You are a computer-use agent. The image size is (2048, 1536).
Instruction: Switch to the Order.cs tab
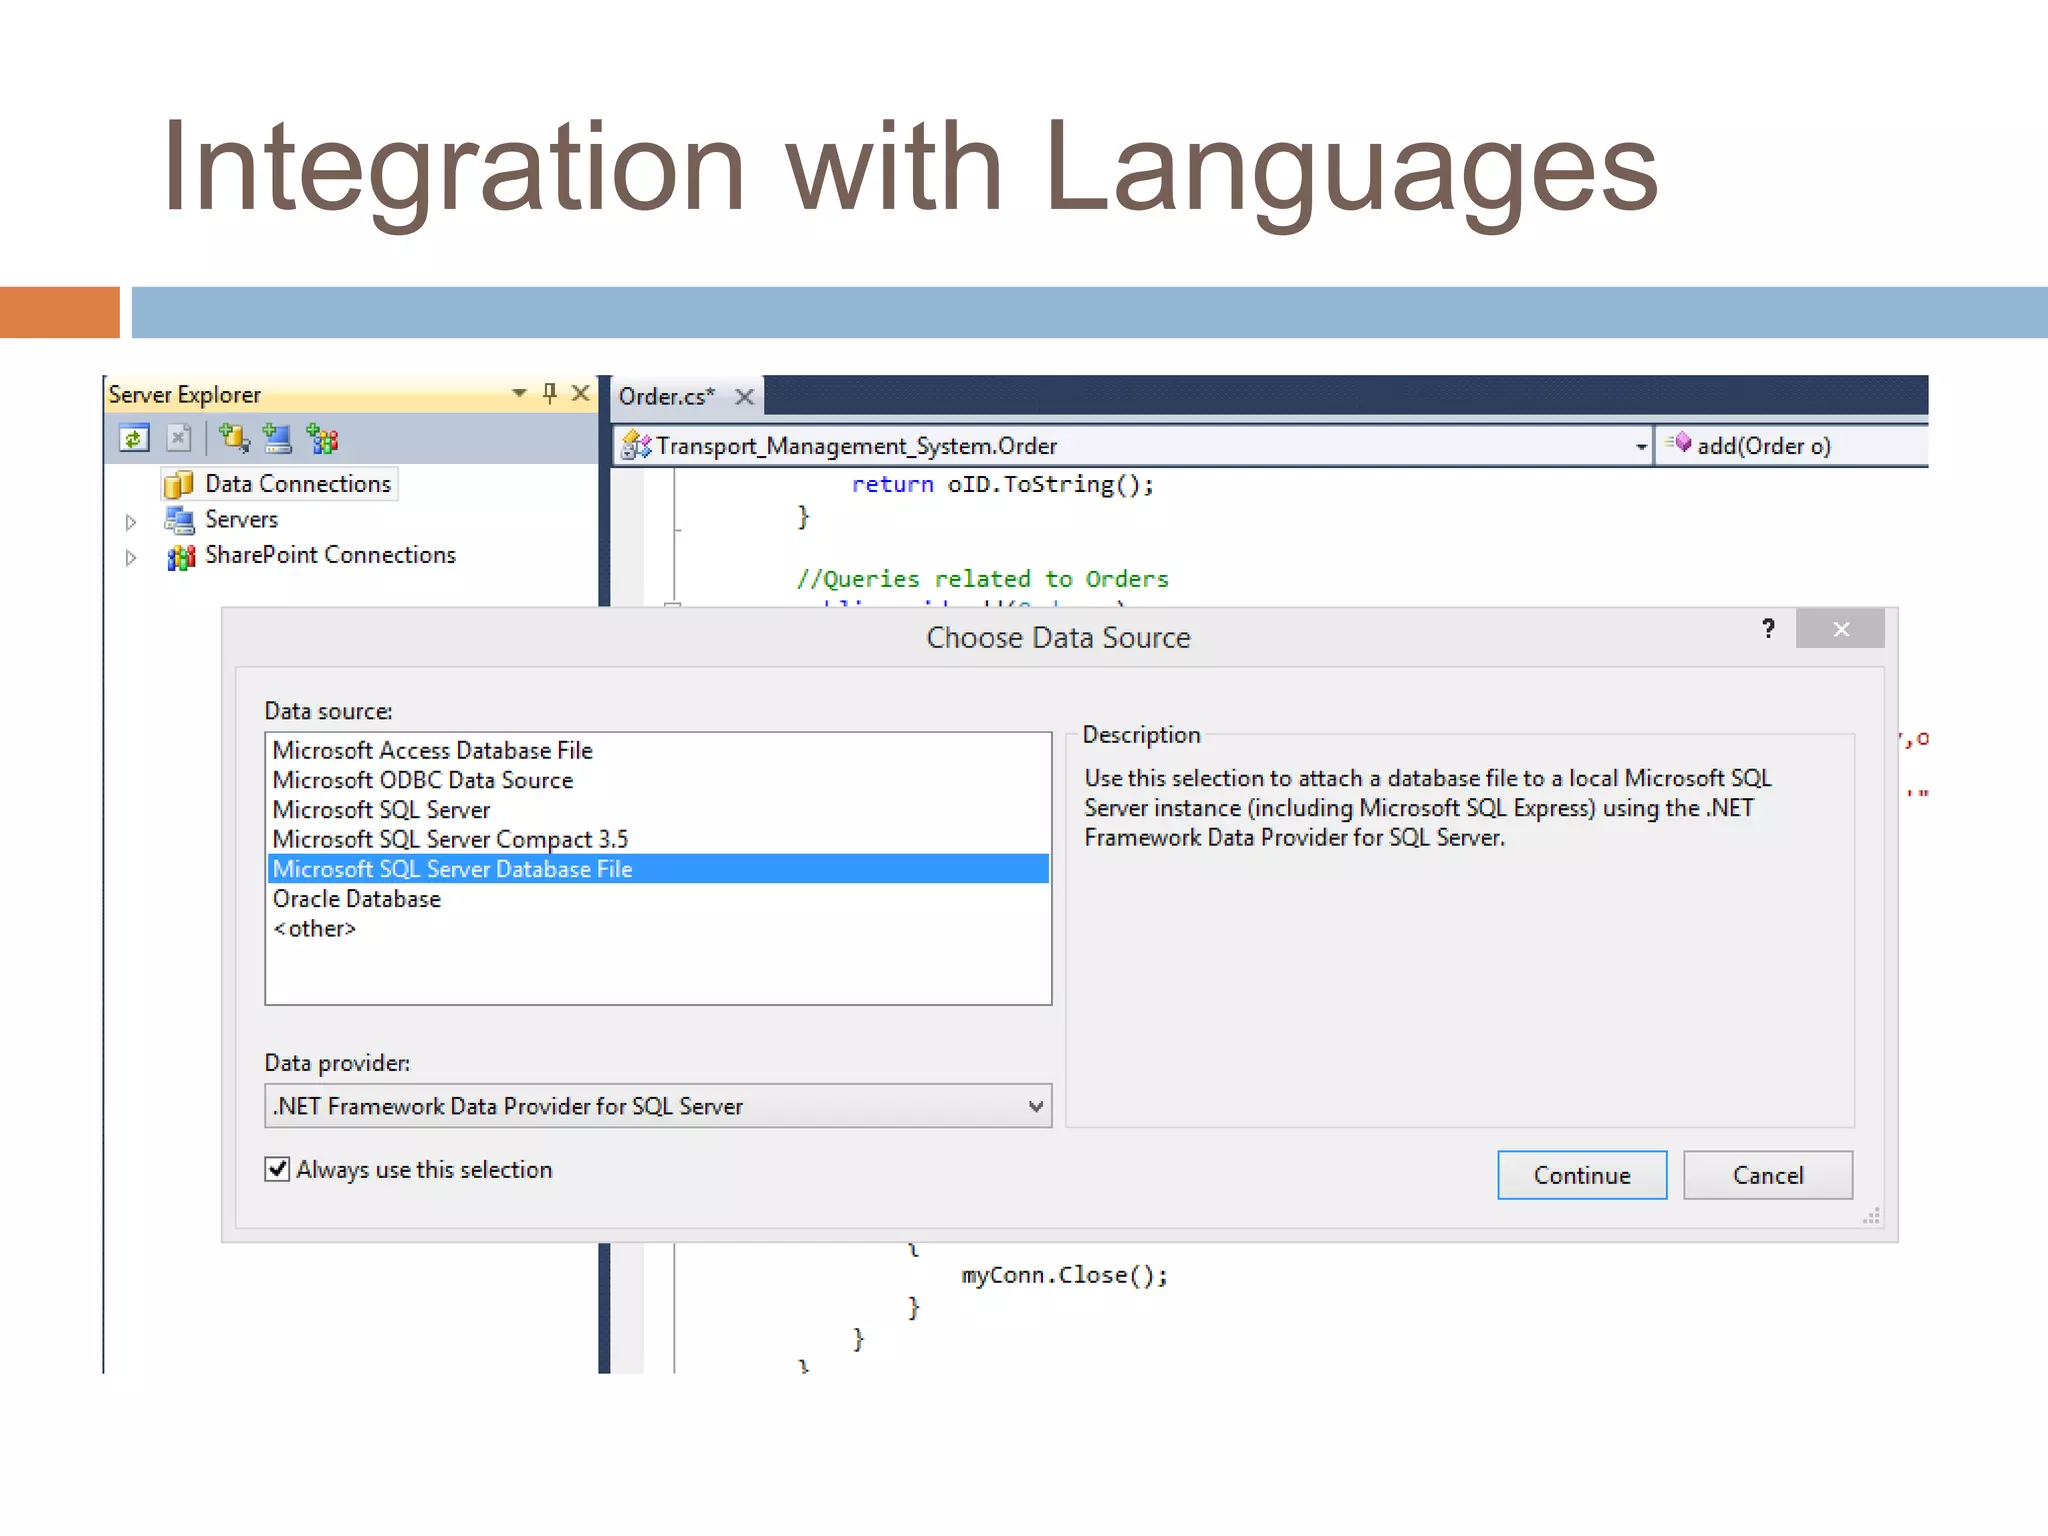coord(666,397)
